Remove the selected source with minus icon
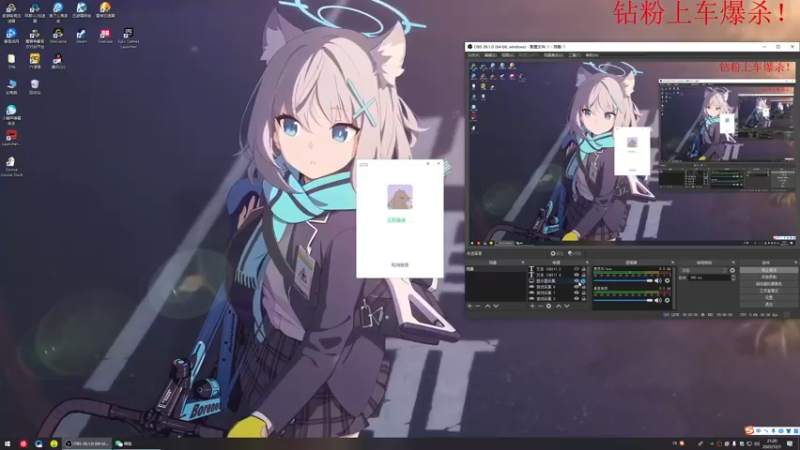 tap(540, 306)
